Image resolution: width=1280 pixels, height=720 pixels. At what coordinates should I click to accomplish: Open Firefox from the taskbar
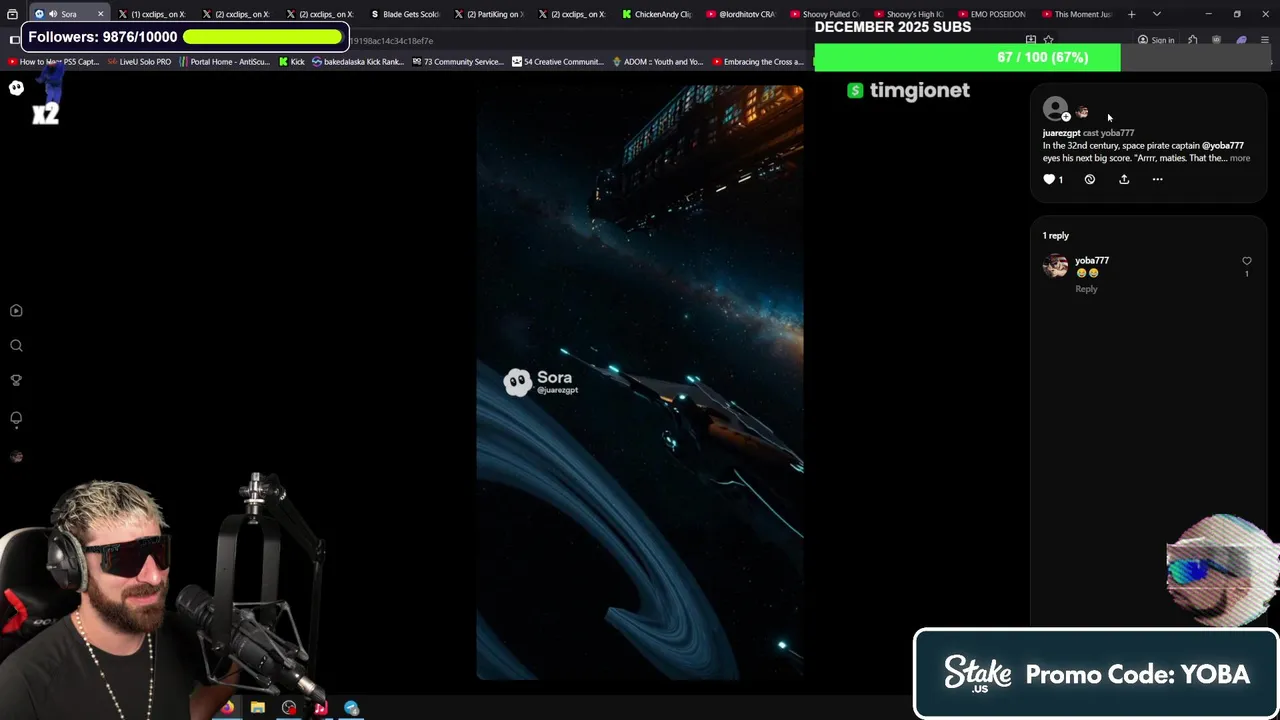click(x=228, y=708)
